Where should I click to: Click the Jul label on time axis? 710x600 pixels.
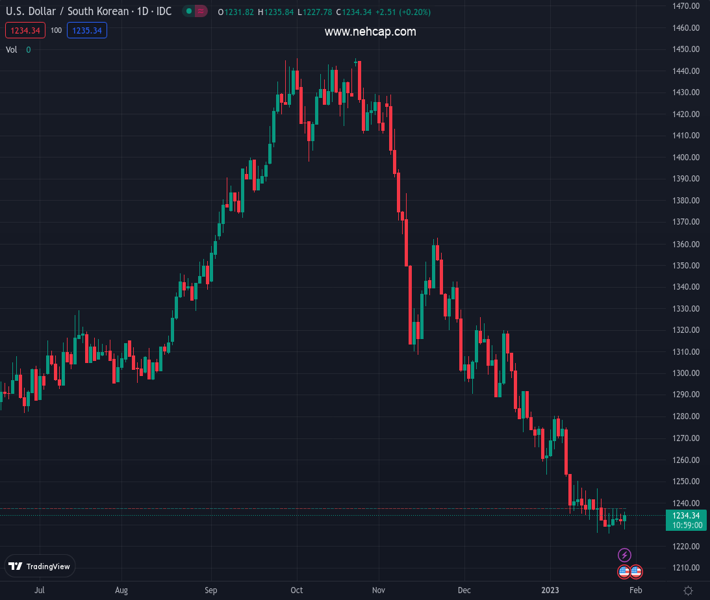click(x=40, y=591)
